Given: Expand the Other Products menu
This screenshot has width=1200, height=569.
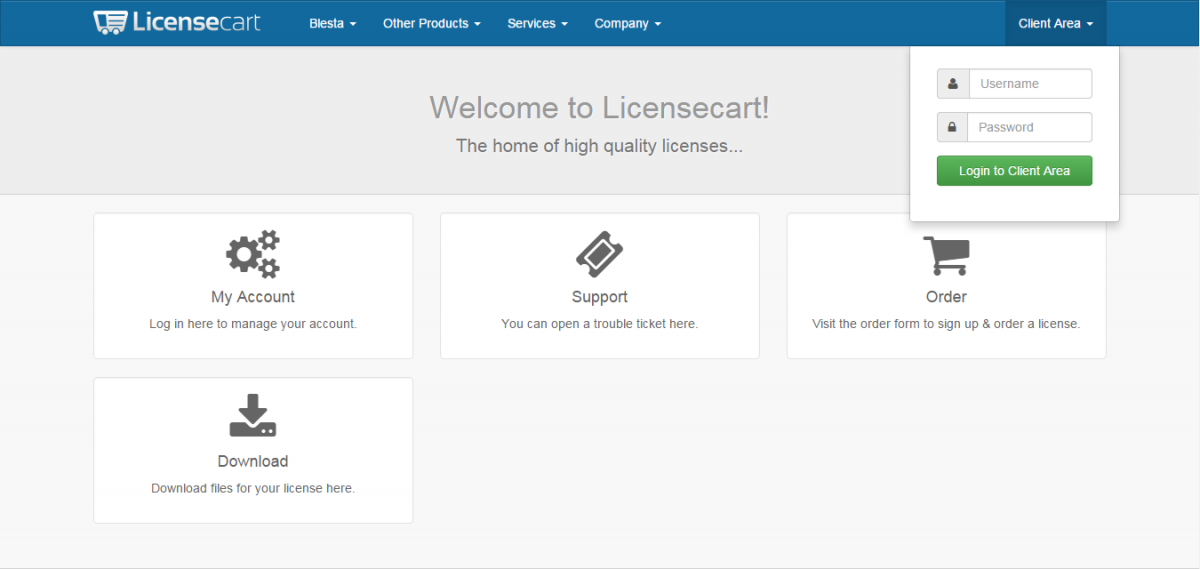Looking at the screenshot, I should point(432,23).
